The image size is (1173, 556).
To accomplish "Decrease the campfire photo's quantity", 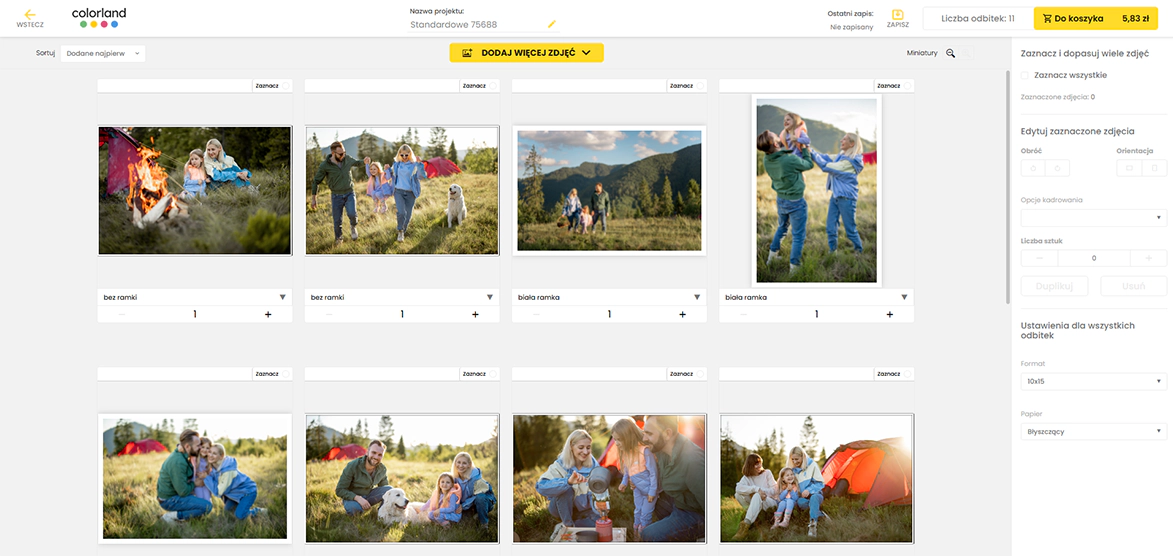I will (122, 314).
